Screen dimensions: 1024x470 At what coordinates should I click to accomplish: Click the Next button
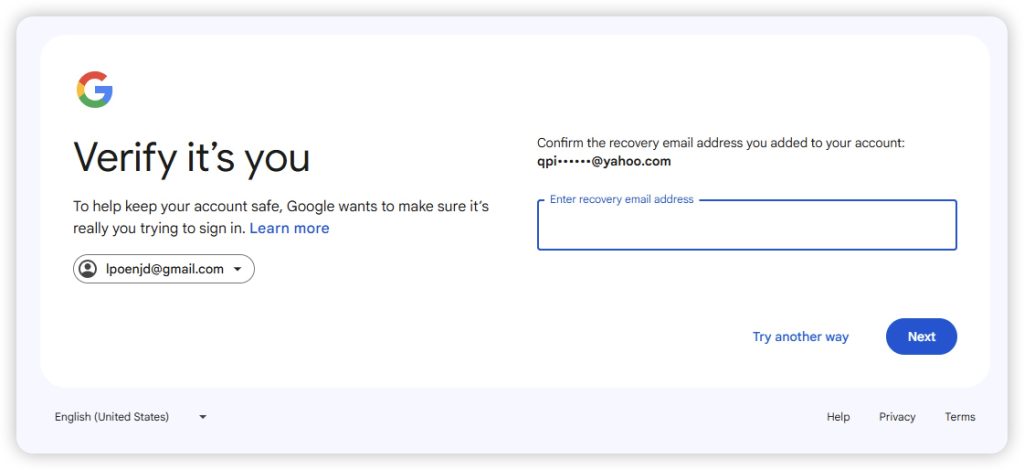[921, 337]
